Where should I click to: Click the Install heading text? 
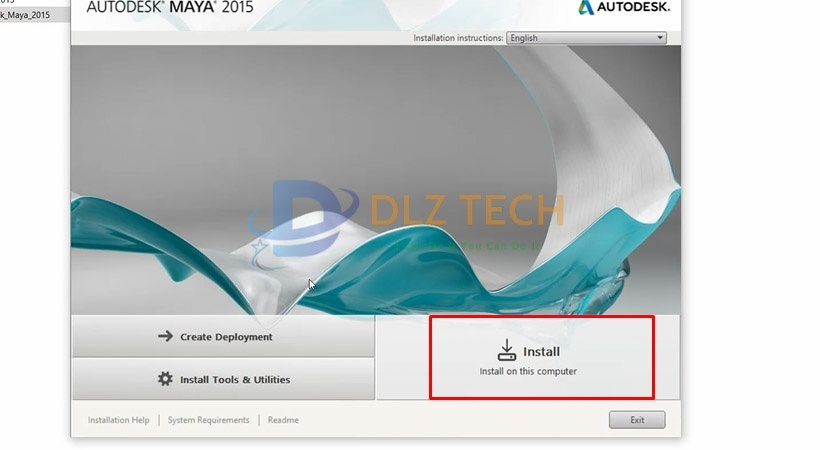[541, 352]
